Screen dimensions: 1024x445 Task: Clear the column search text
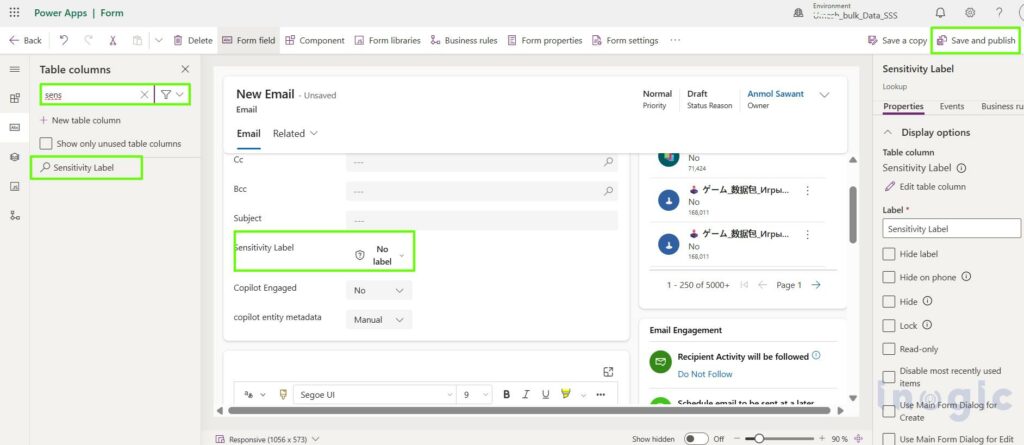click(144, 95)
